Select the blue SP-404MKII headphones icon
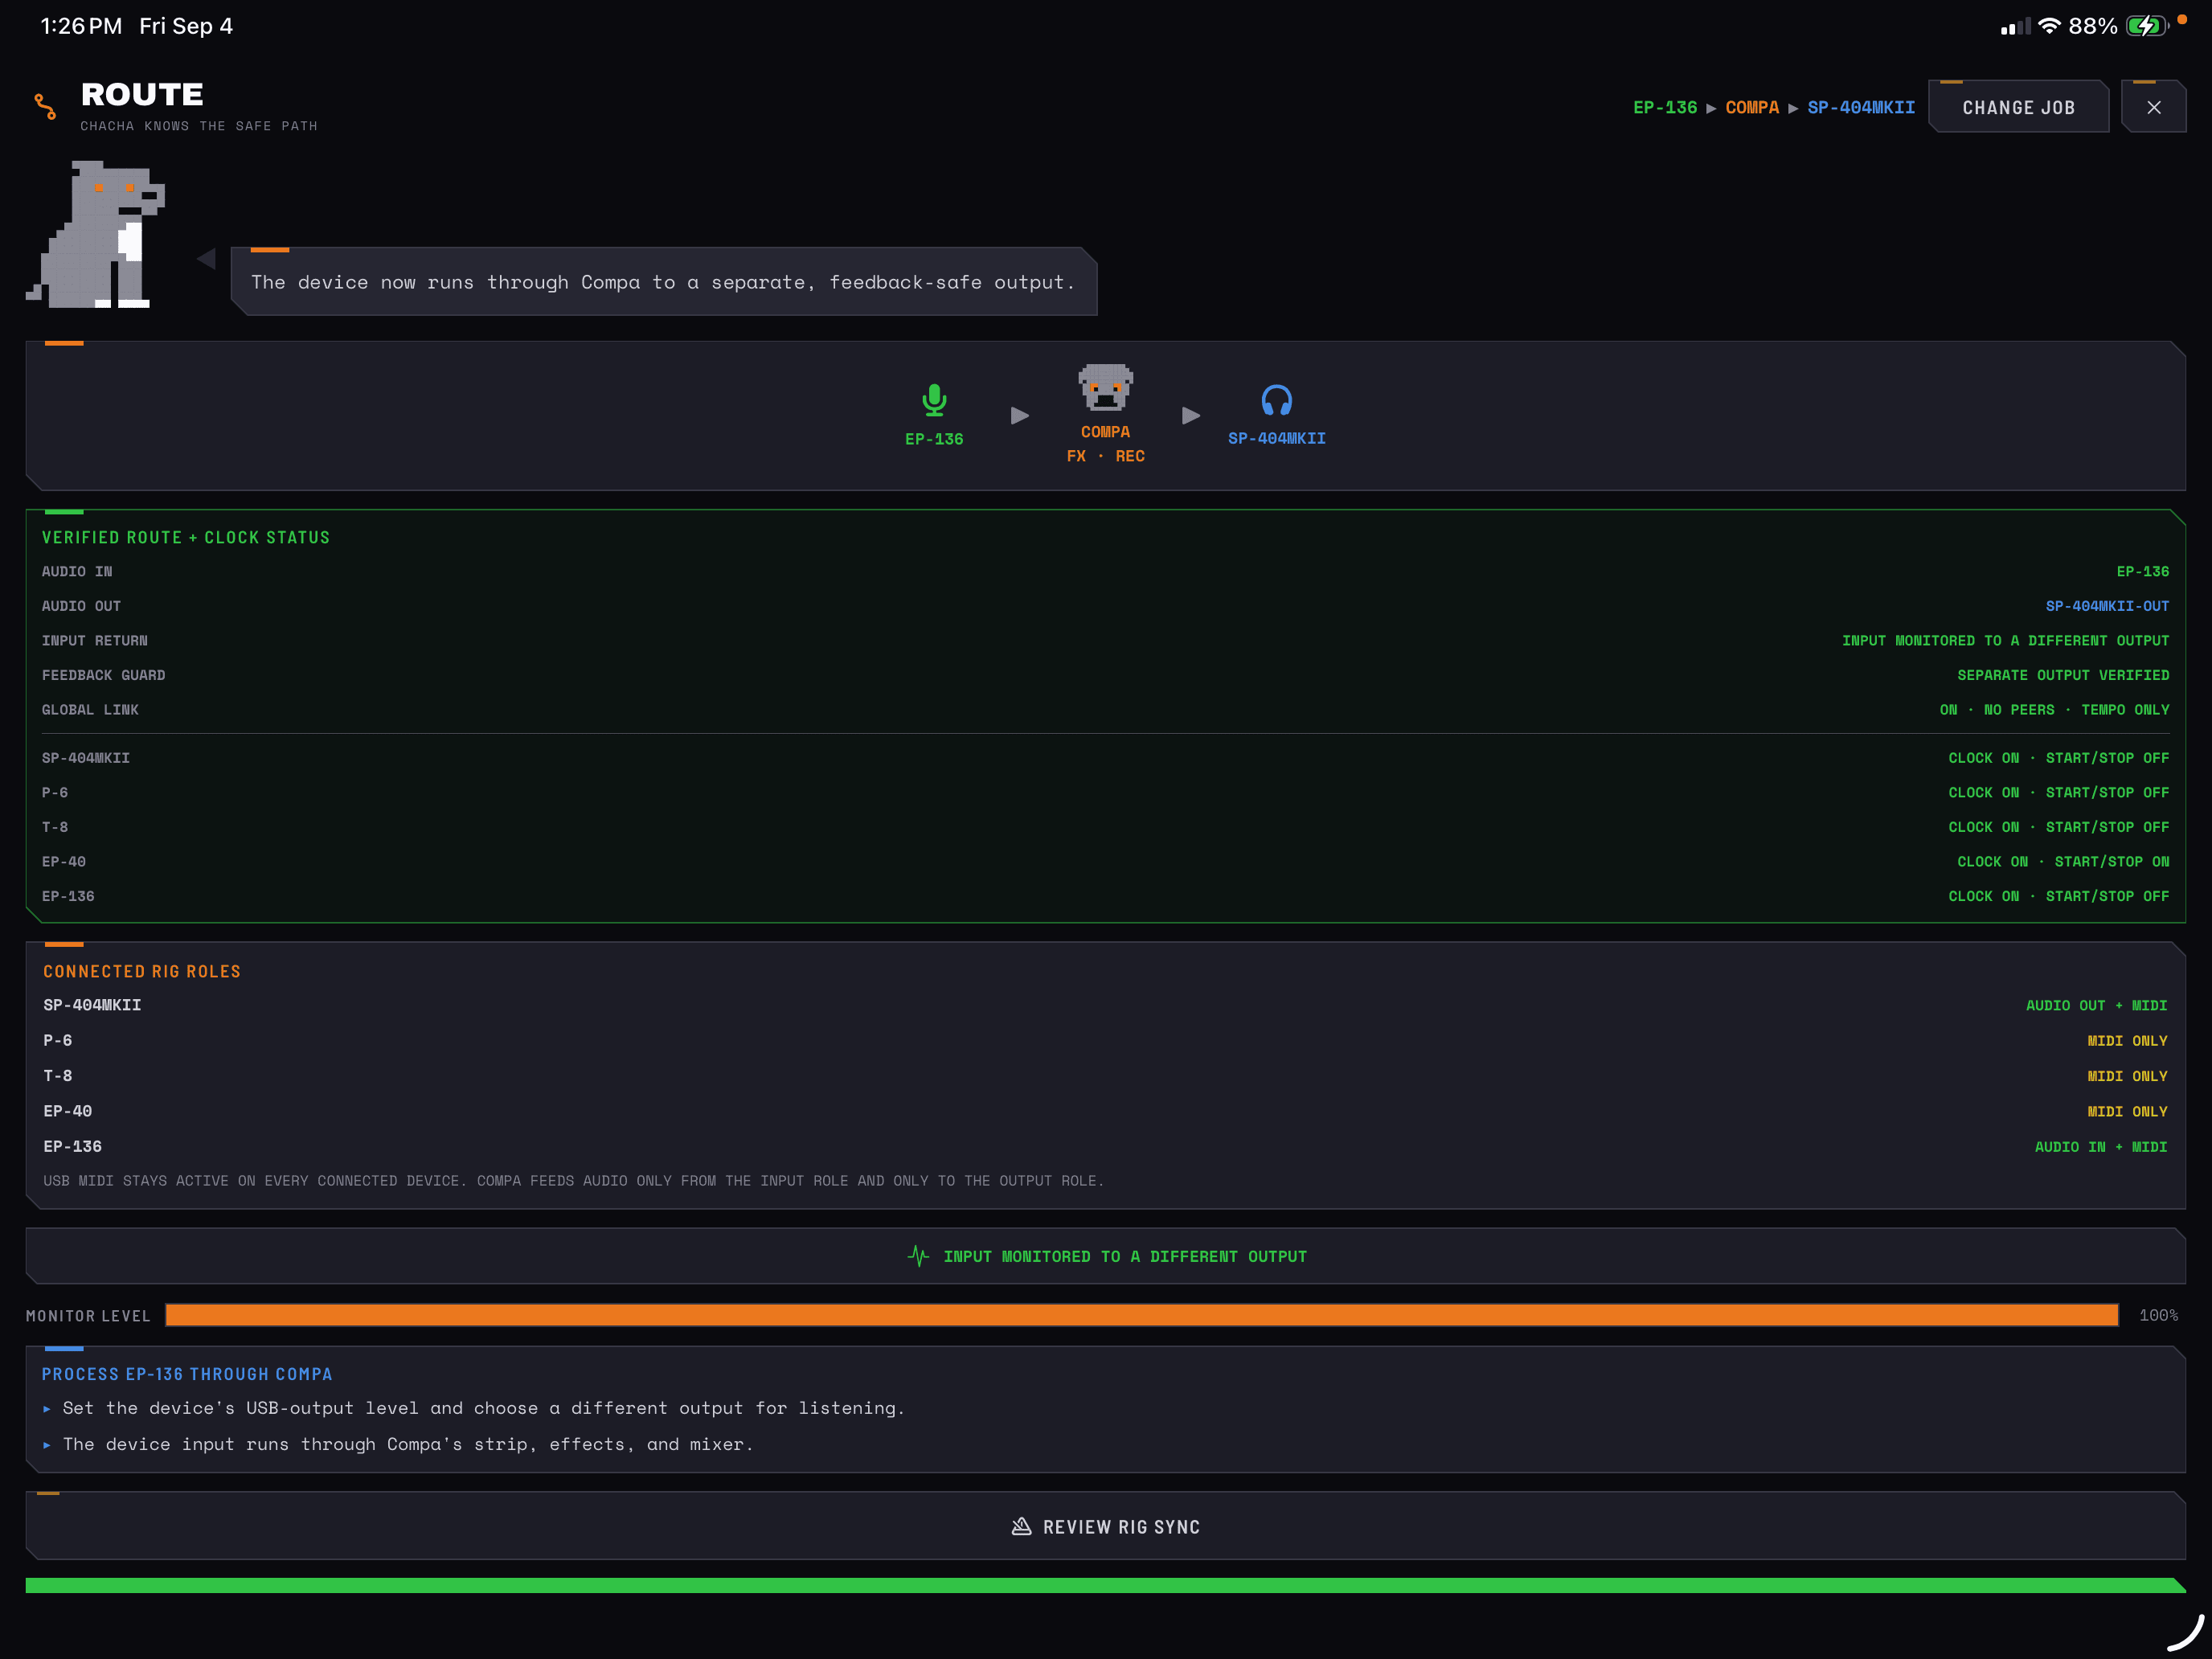This screenshot has width=2212, height=1659. coord(1276,400)
